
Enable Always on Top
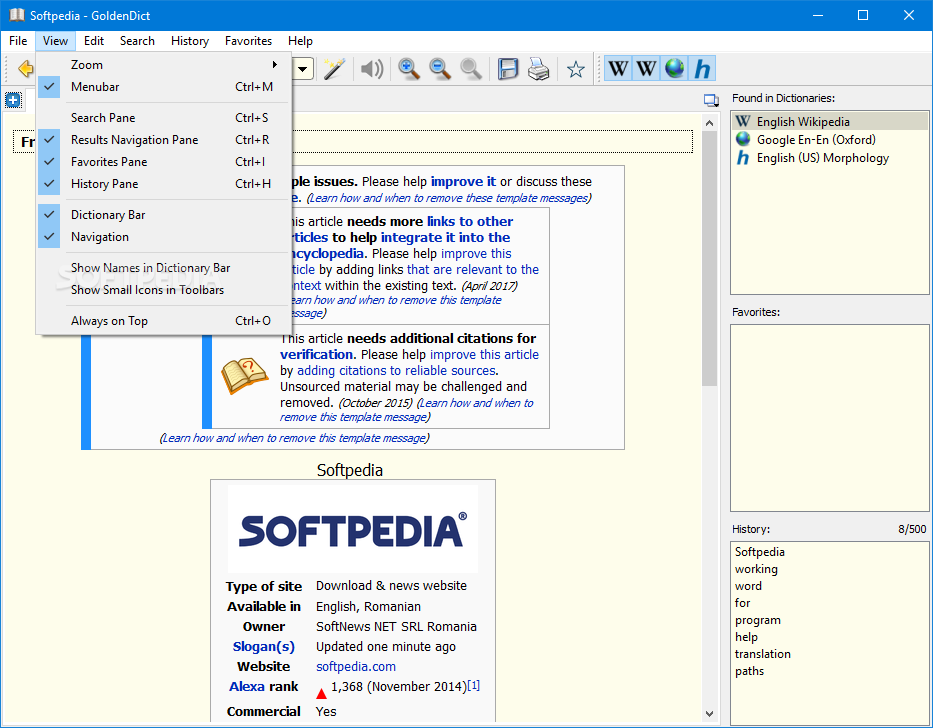164,321
